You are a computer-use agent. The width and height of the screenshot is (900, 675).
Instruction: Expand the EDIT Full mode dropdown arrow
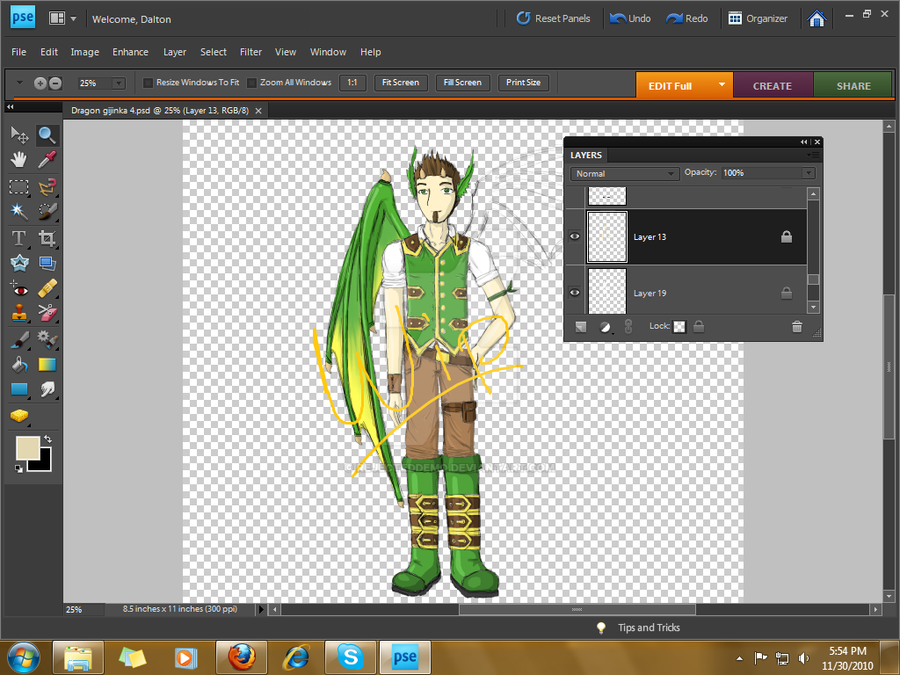tap(721, 85)
